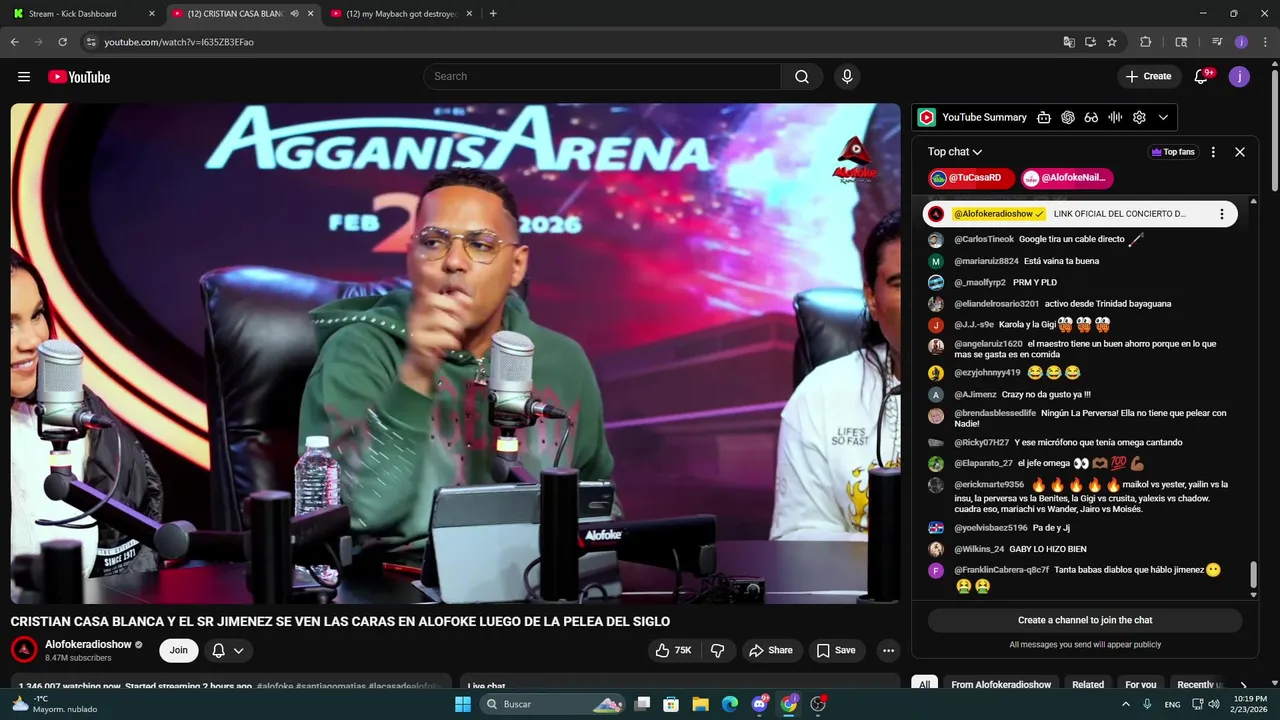Screen dimensions: 1280x720
Task: Open the Create button in YouTube header
Action: click(1148, 77)
